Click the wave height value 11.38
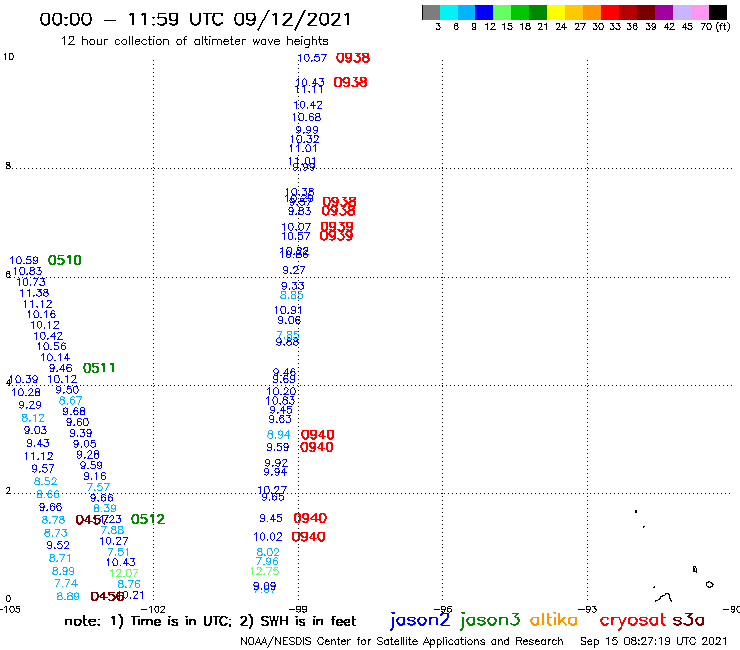Screen dimensions: 740x650 click(34, 293)
